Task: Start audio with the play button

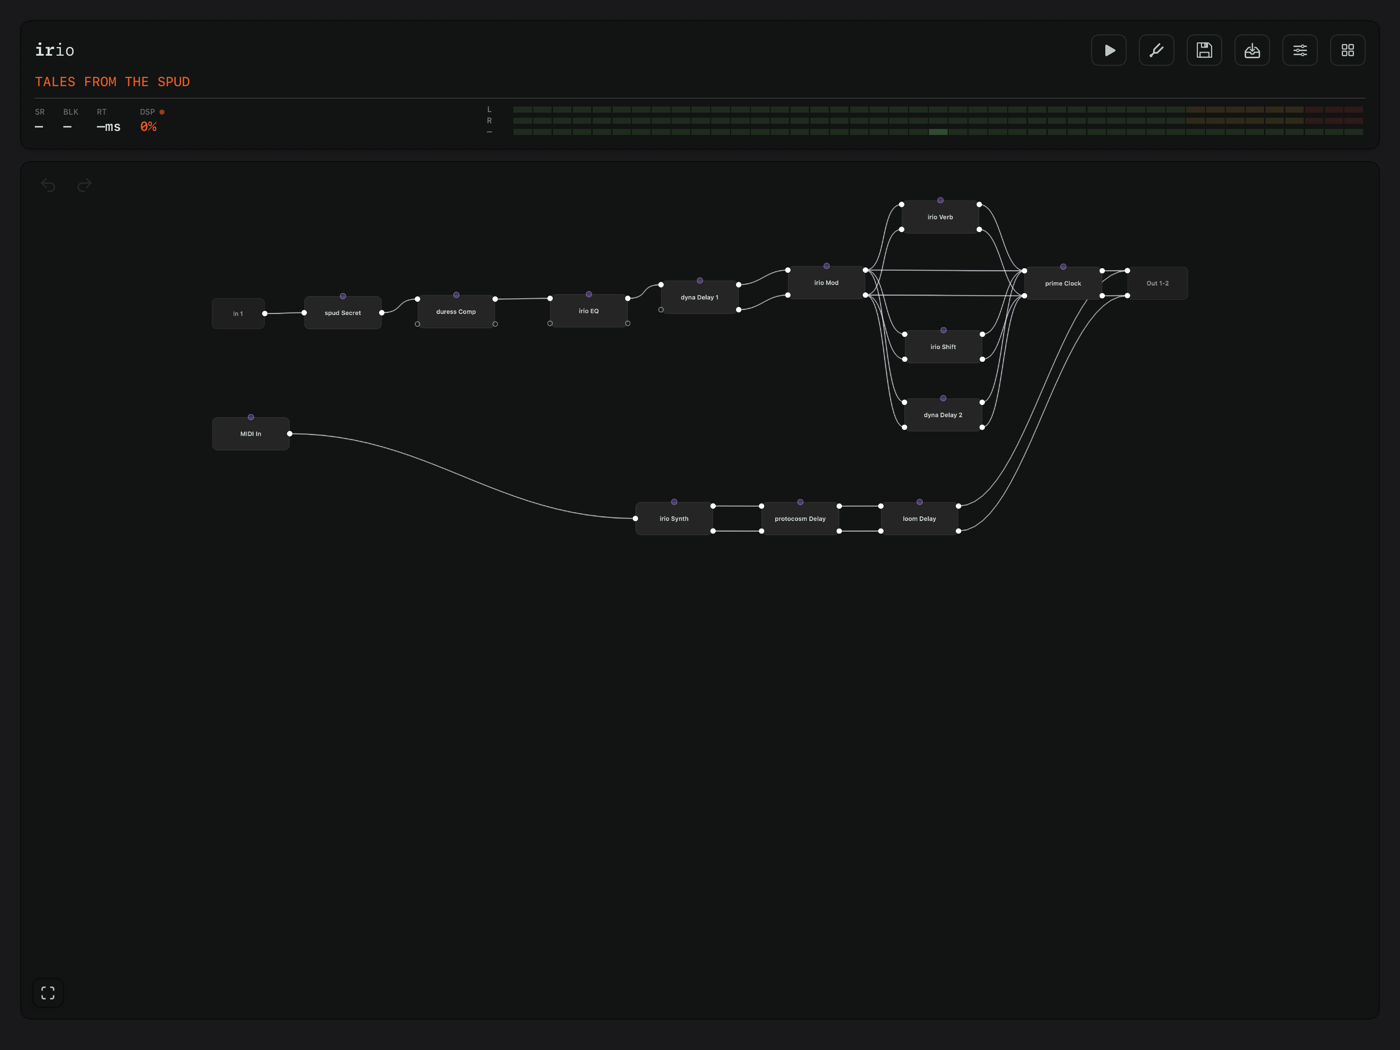Action: pos(1109,50)
